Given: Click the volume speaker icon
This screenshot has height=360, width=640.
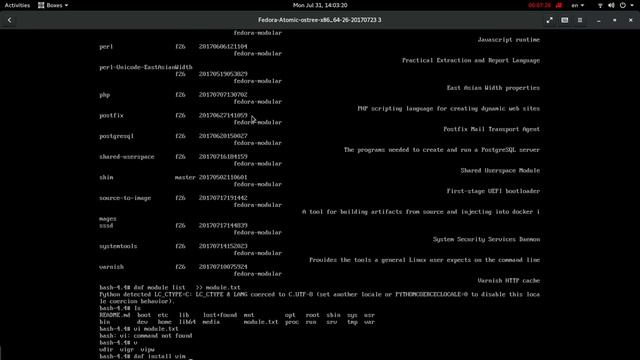Looking at the screenshot, I should tap(611, 5).
